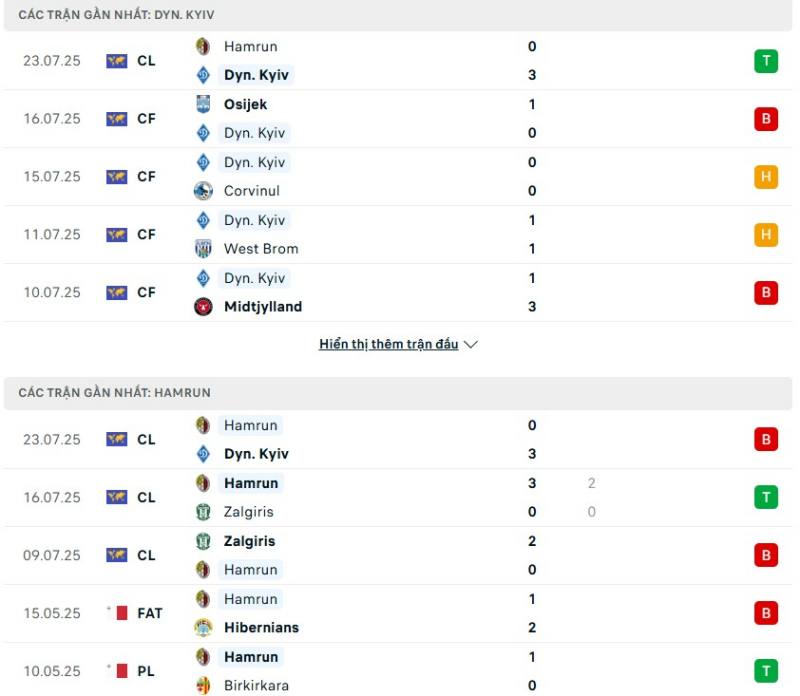Viewport: 800px width, 696px height.
Task: Click the Hibernians team crest
Action: tap(203, 628)
